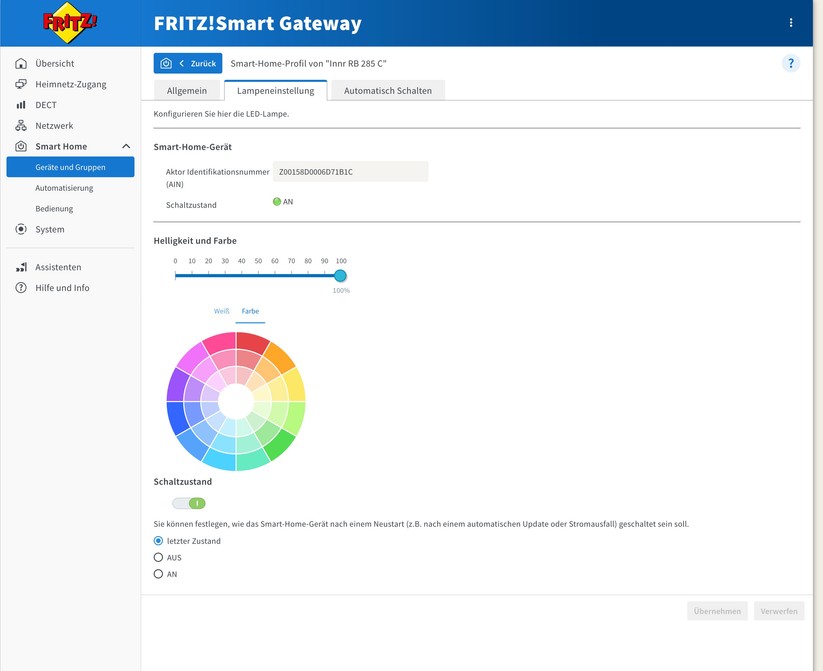Open the Übersicht home icon
This screenshot has width=823, height=671.
[x=22, y=62]
